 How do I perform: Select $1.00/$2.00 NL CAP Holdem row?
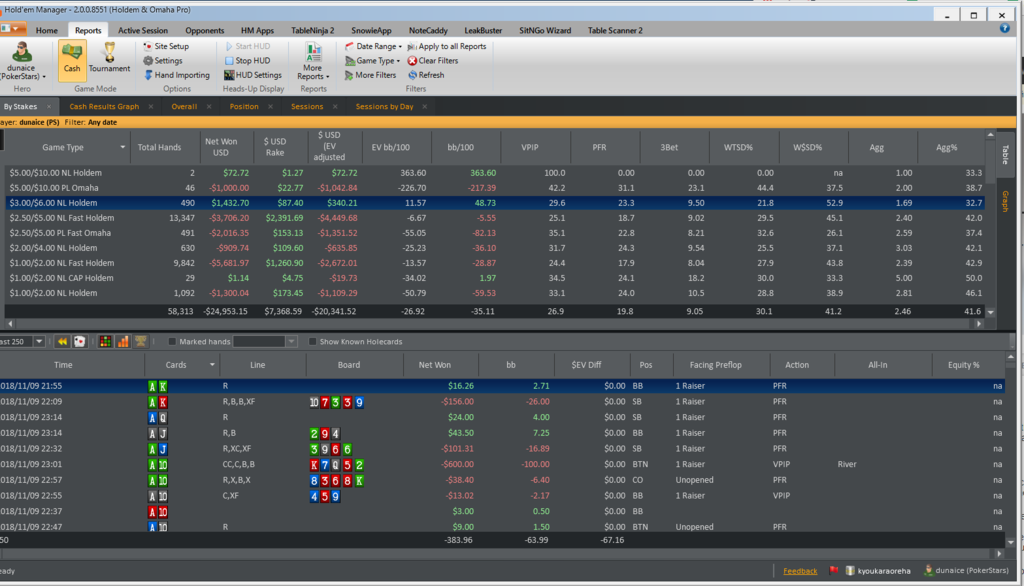click(x=496, y=278)
